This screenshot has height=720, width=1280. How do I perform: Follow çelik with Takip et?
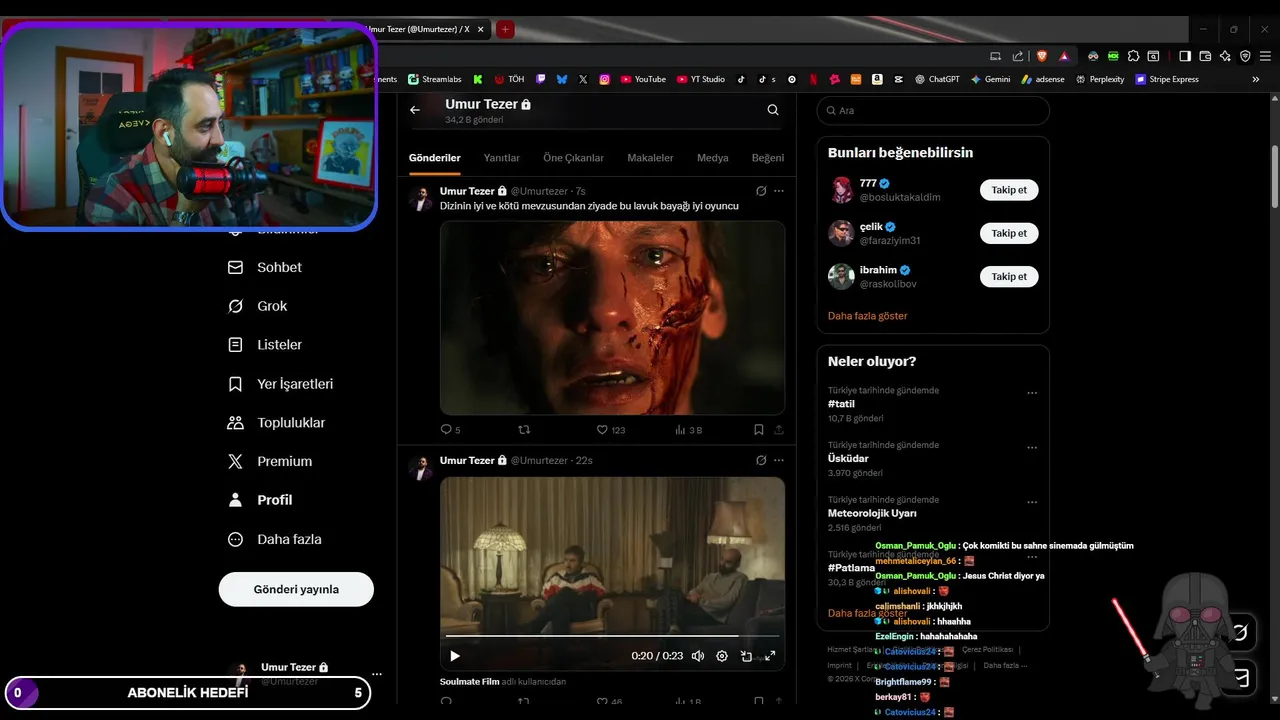tap(1009, 233)
